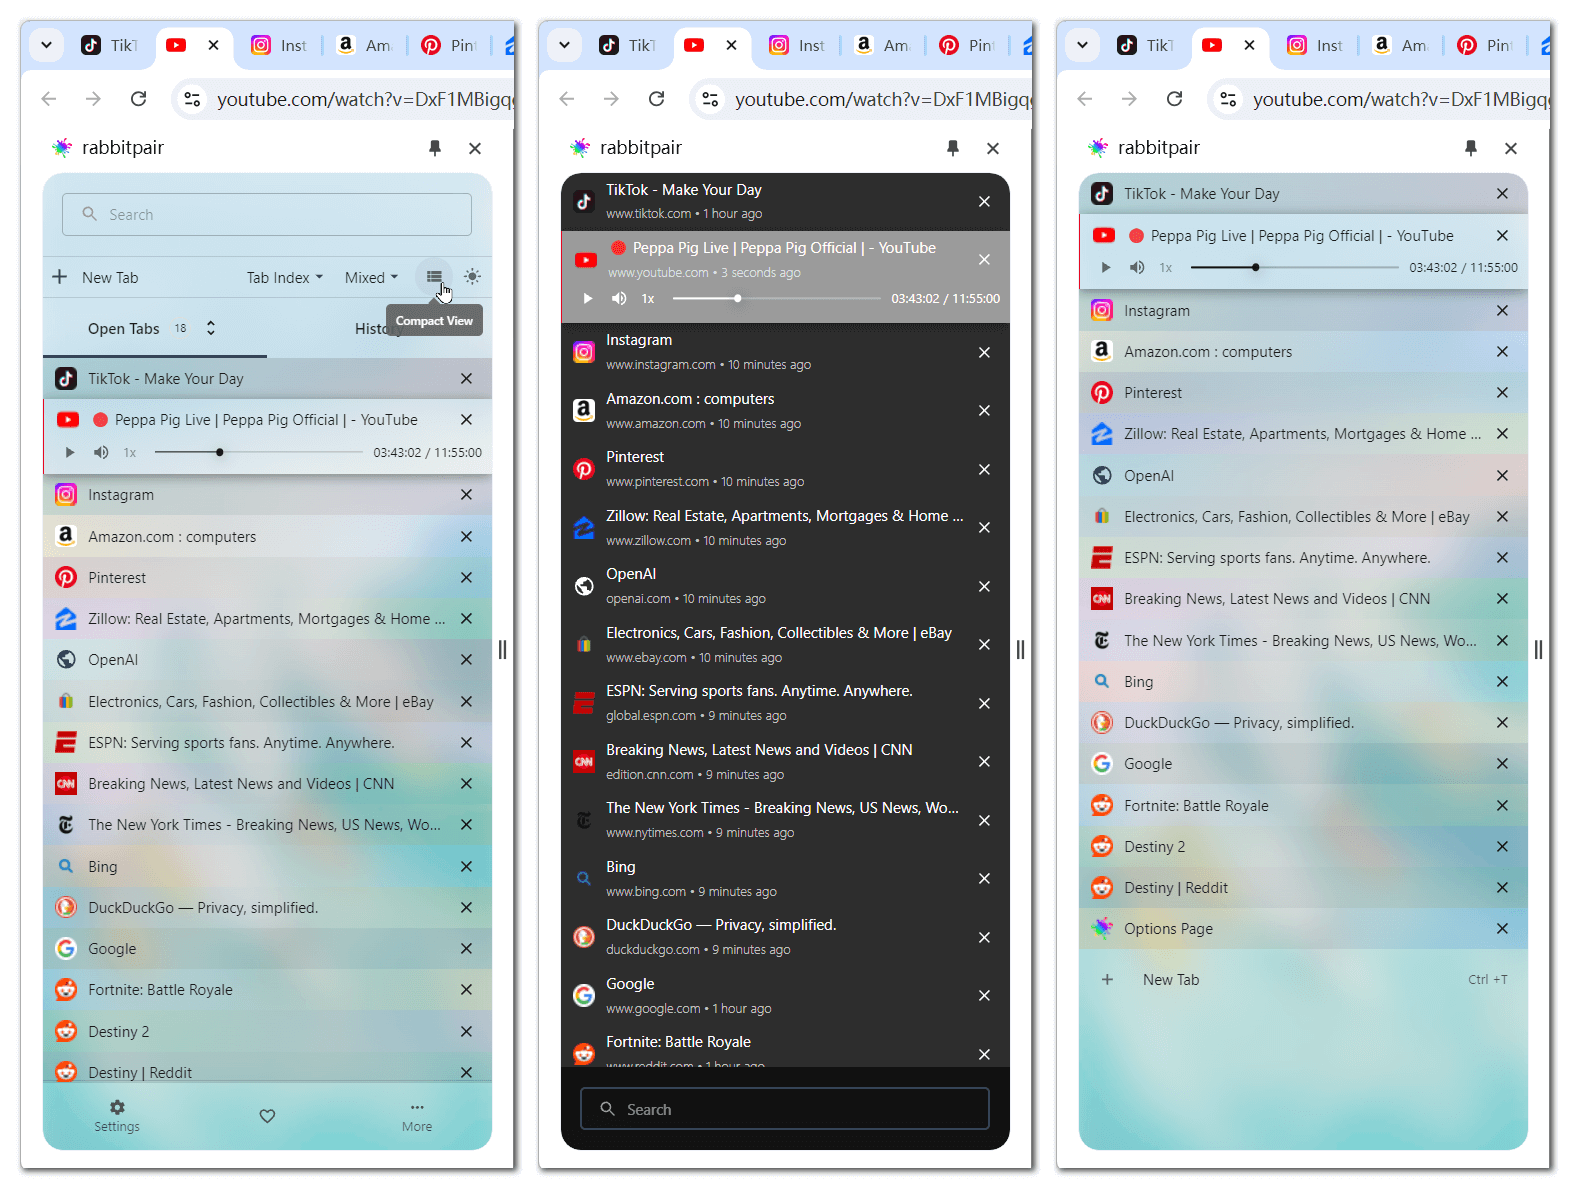Click DuckDuckGo icon in left panel list

point(66,907)
